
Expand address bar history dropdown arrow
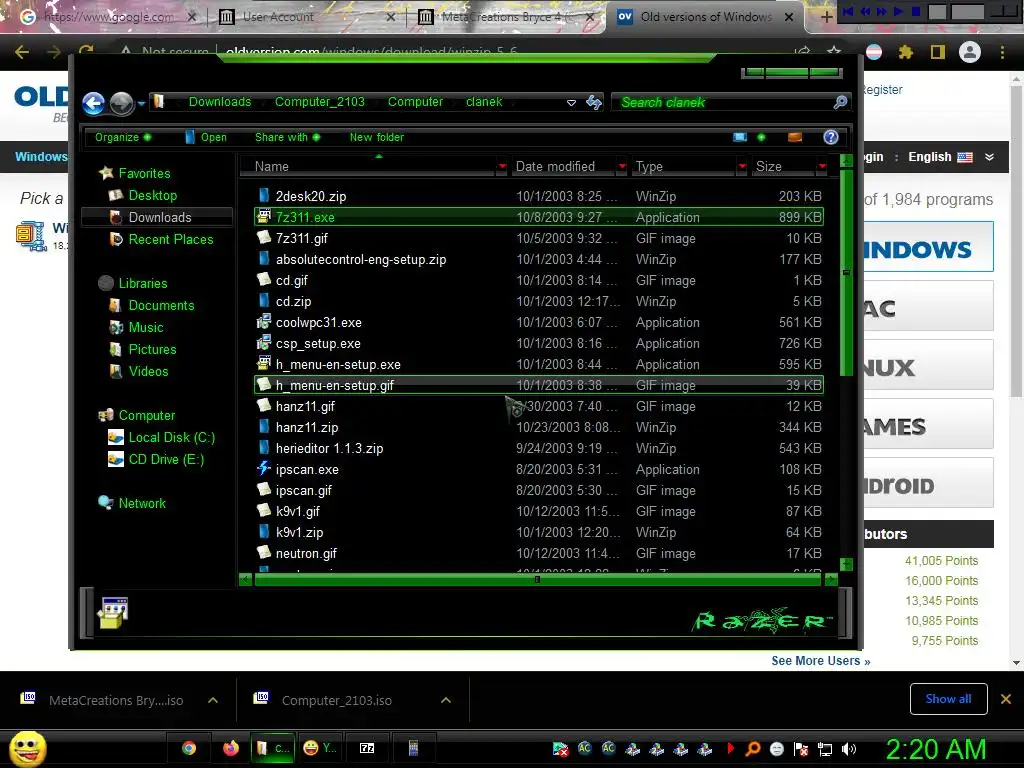click(571, 103)
